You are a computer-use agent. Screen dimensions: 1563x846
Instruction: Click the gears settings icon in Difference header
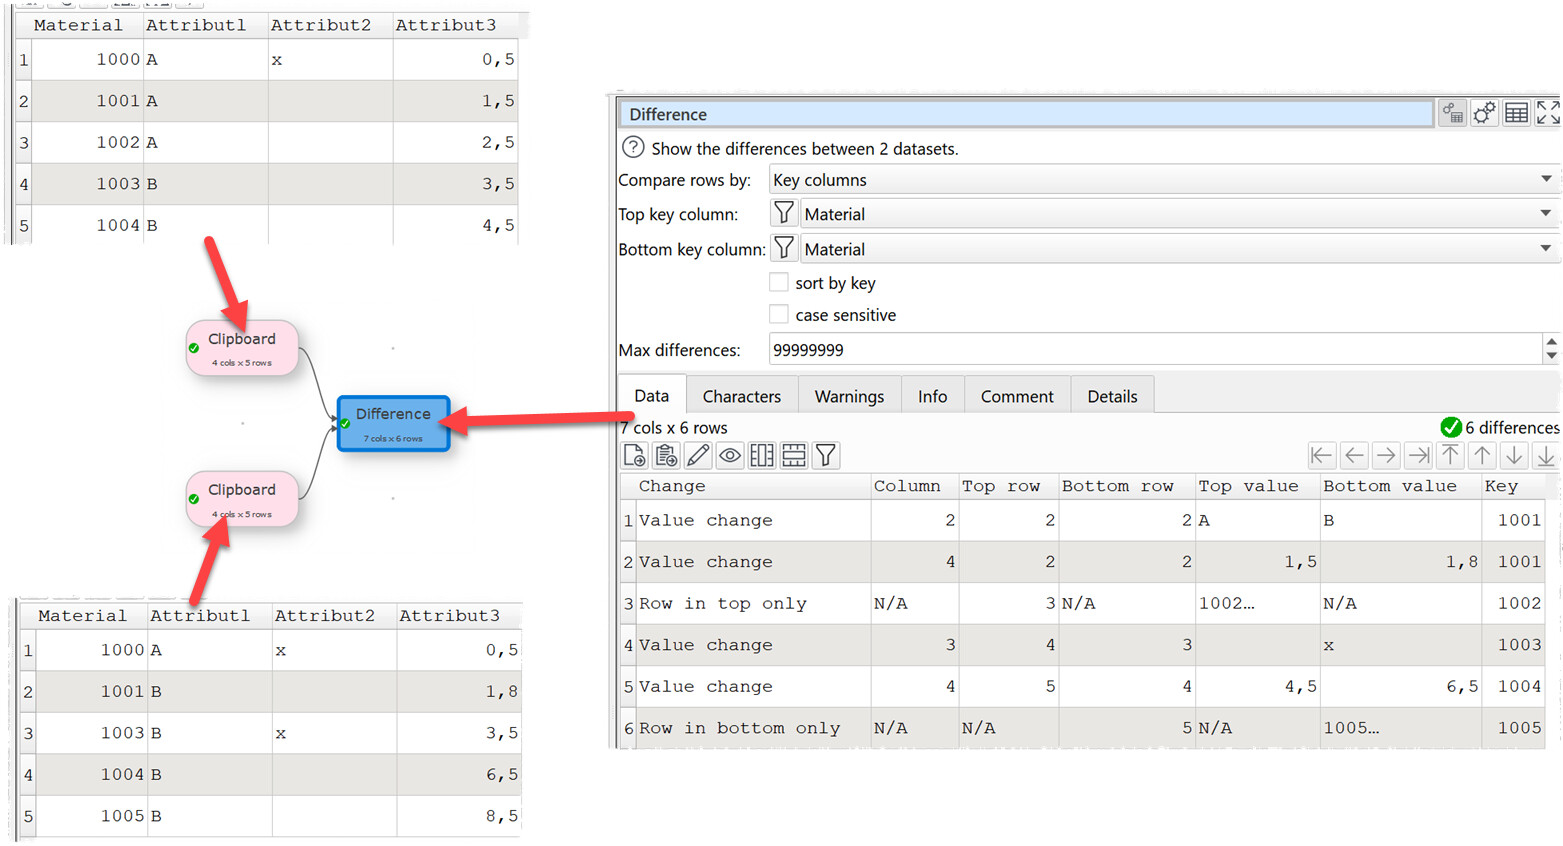coord(1484,114)
